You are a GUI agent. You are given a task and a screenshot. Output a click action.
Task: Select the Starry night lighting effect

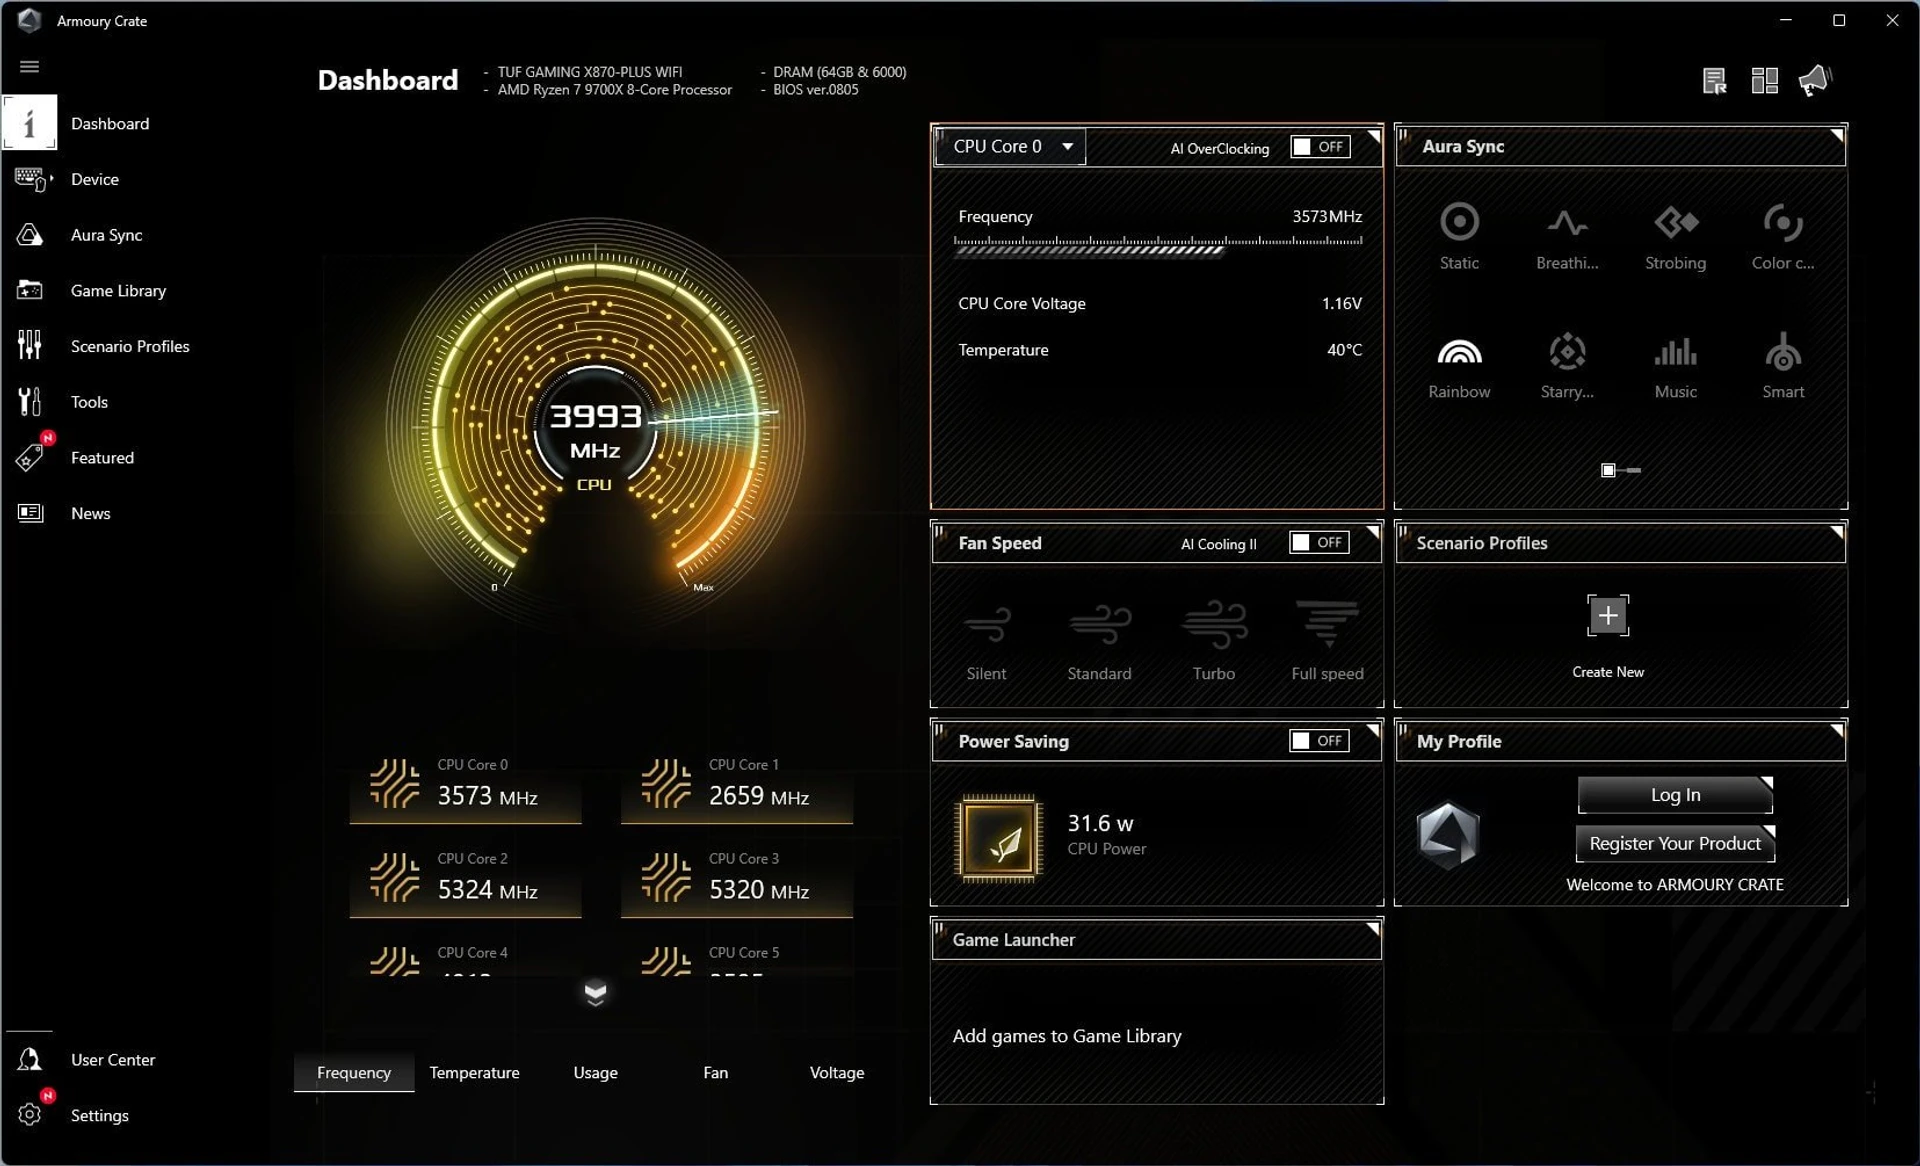pos(1567,367)
